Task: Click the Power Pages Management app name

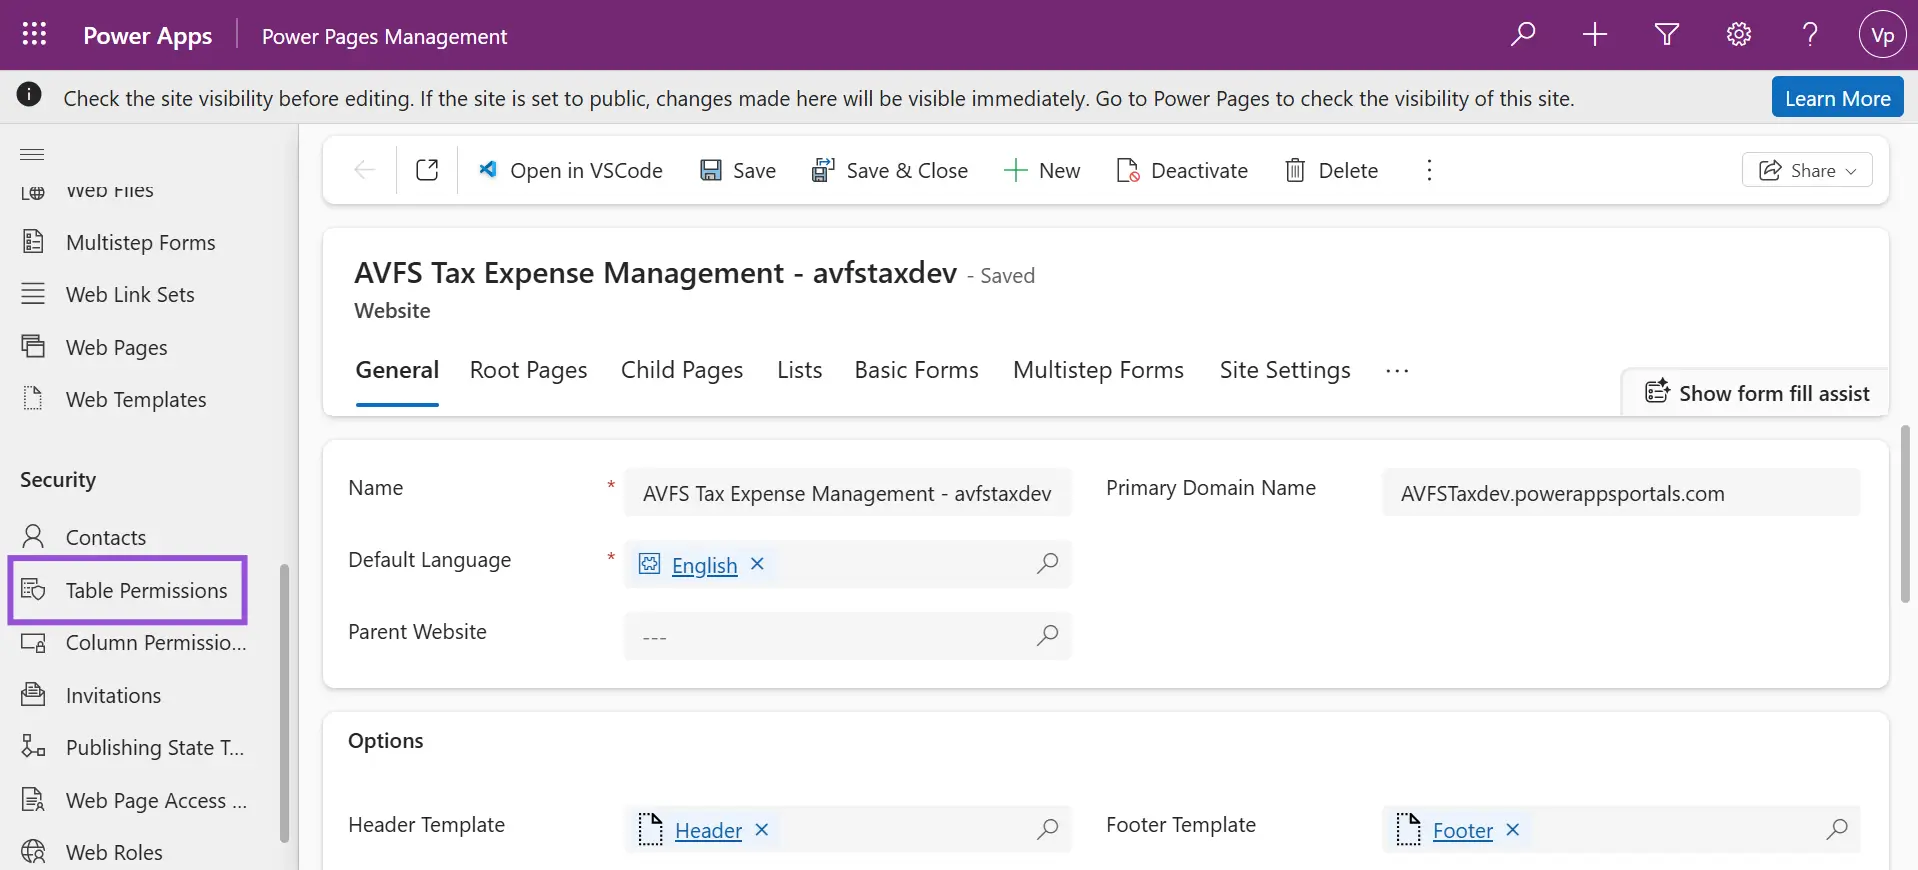Action: tap(384, 37)
